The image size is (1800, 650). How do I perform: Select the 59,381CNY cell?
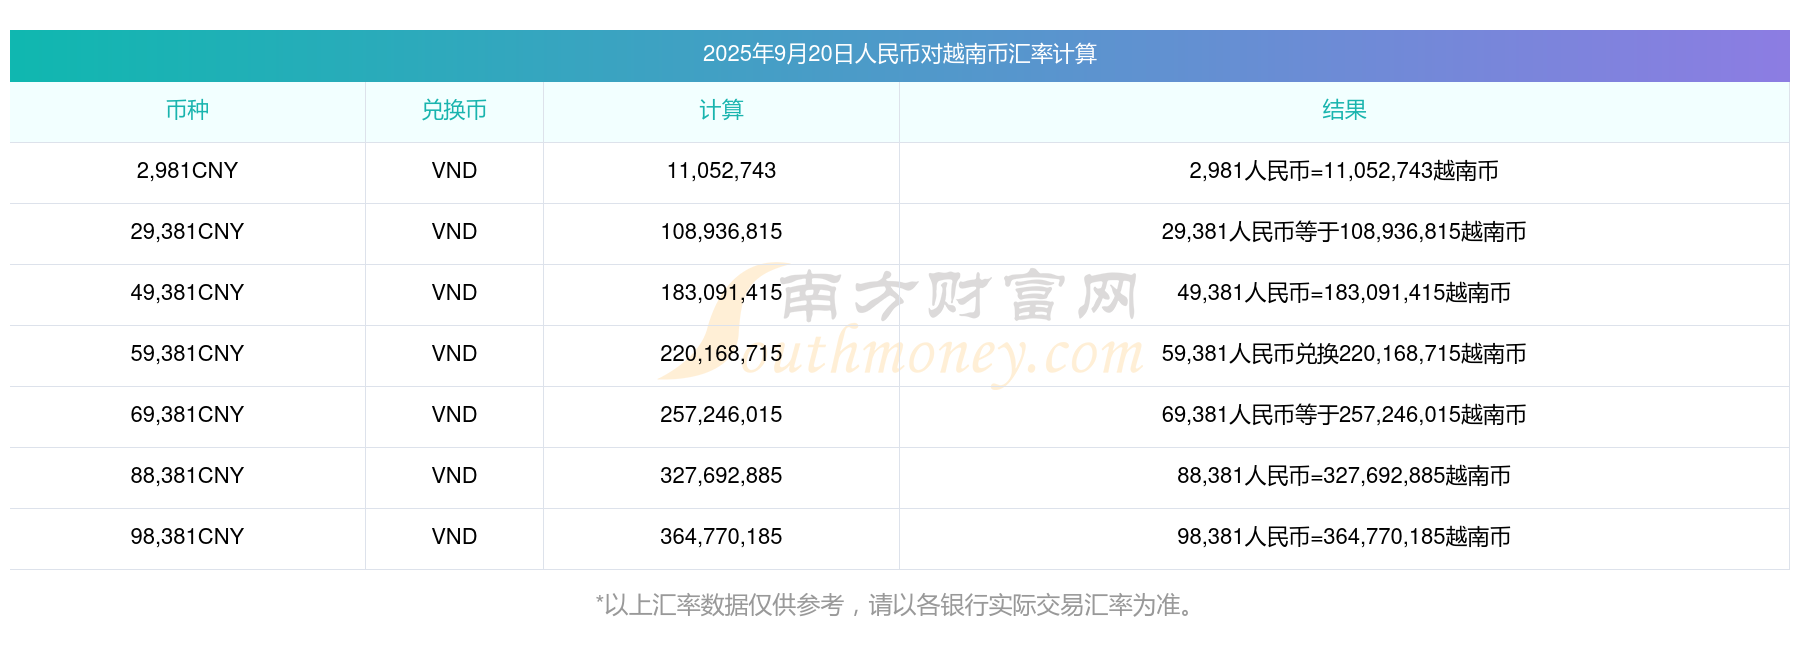(x=187, y=354)
